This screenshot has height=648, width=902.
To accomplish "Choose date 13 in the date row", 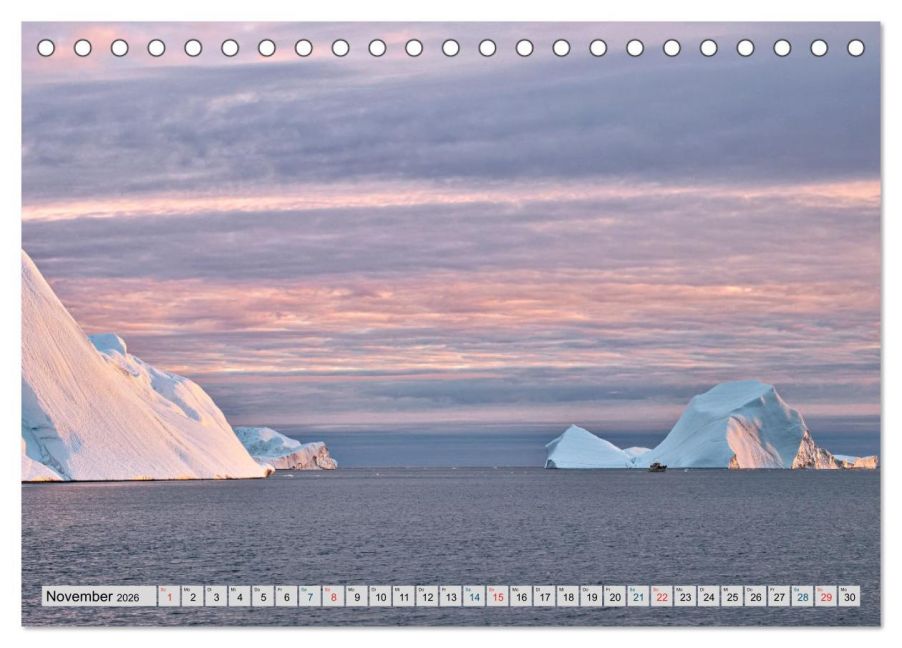I will point(451,596).
